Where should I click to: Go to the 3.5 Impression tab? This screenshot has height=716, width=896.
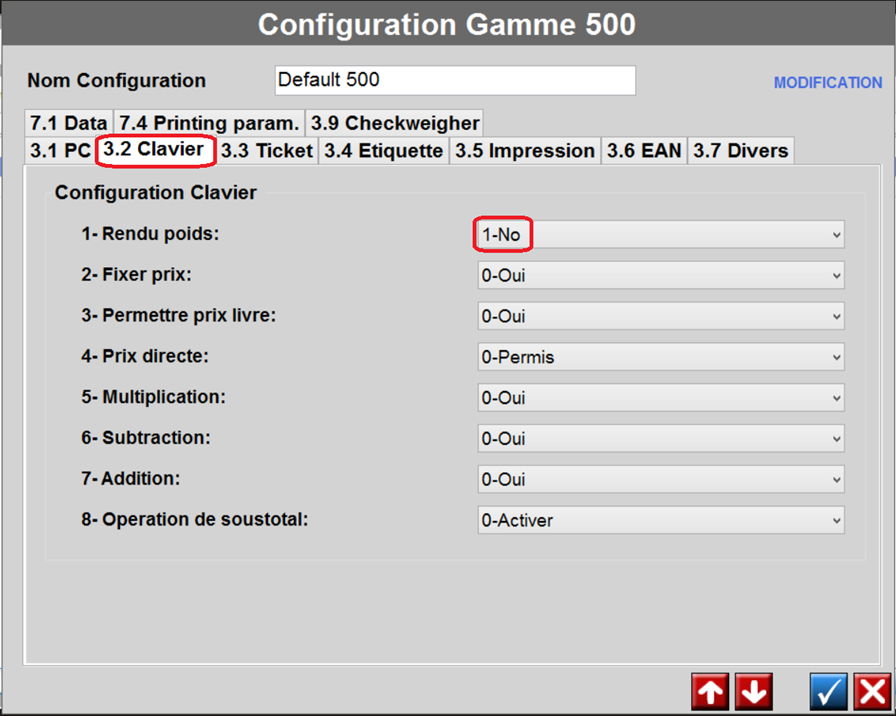coord(525,151)
